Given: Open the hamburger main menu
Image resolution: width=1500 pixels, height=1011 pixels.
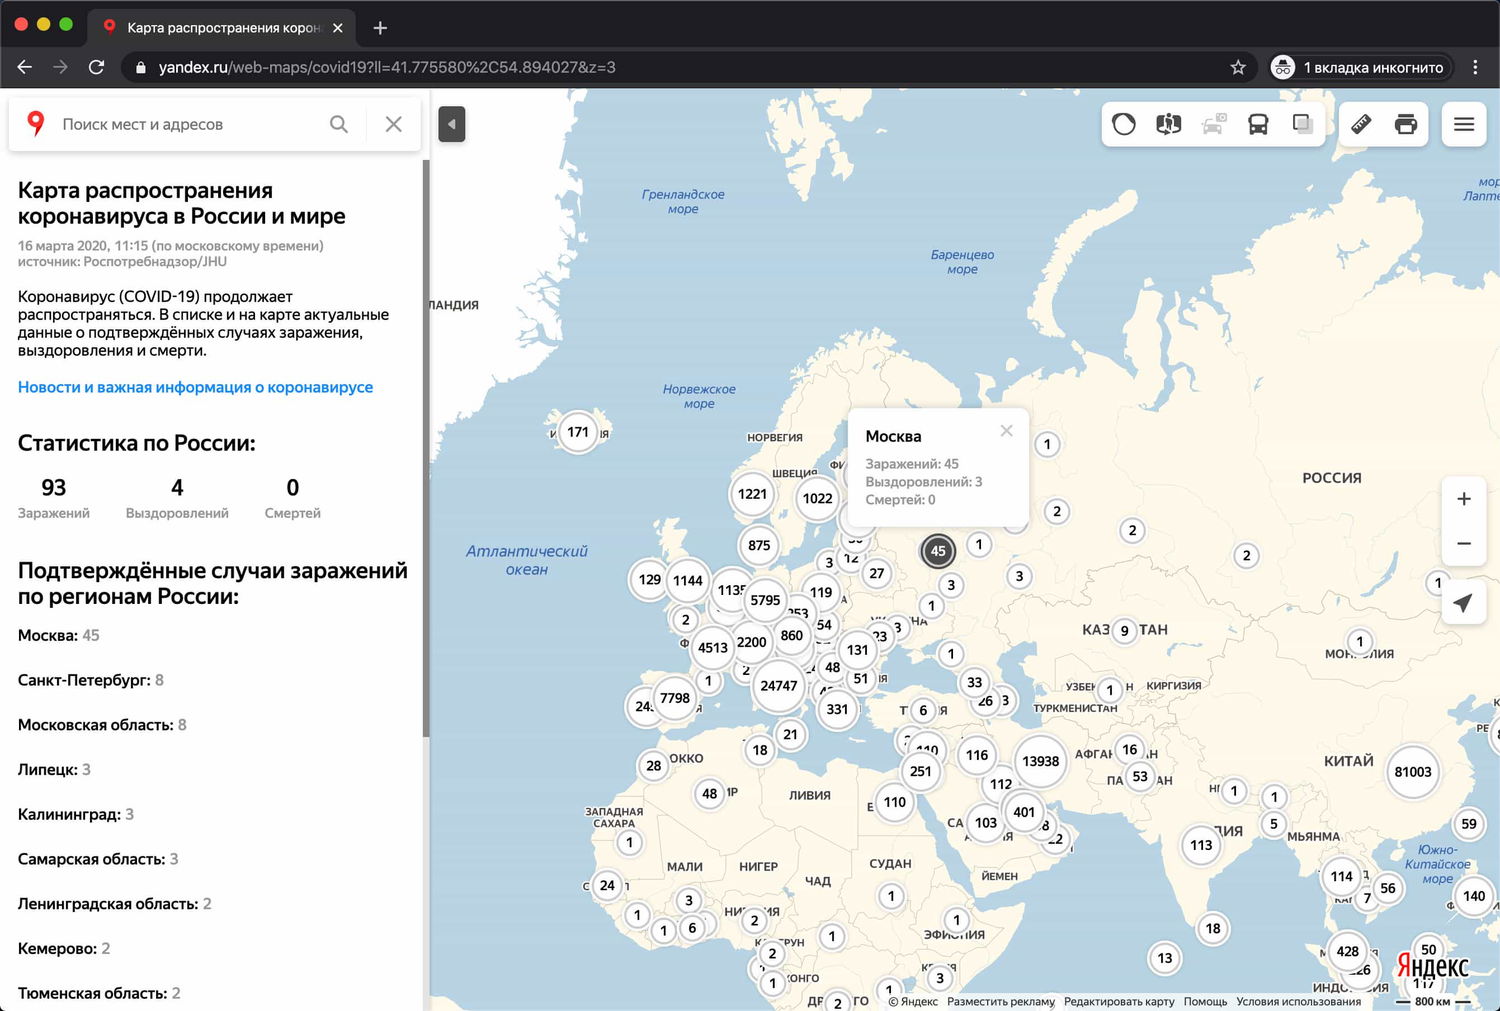Looking at the screenshot, I should [1464, 124].
